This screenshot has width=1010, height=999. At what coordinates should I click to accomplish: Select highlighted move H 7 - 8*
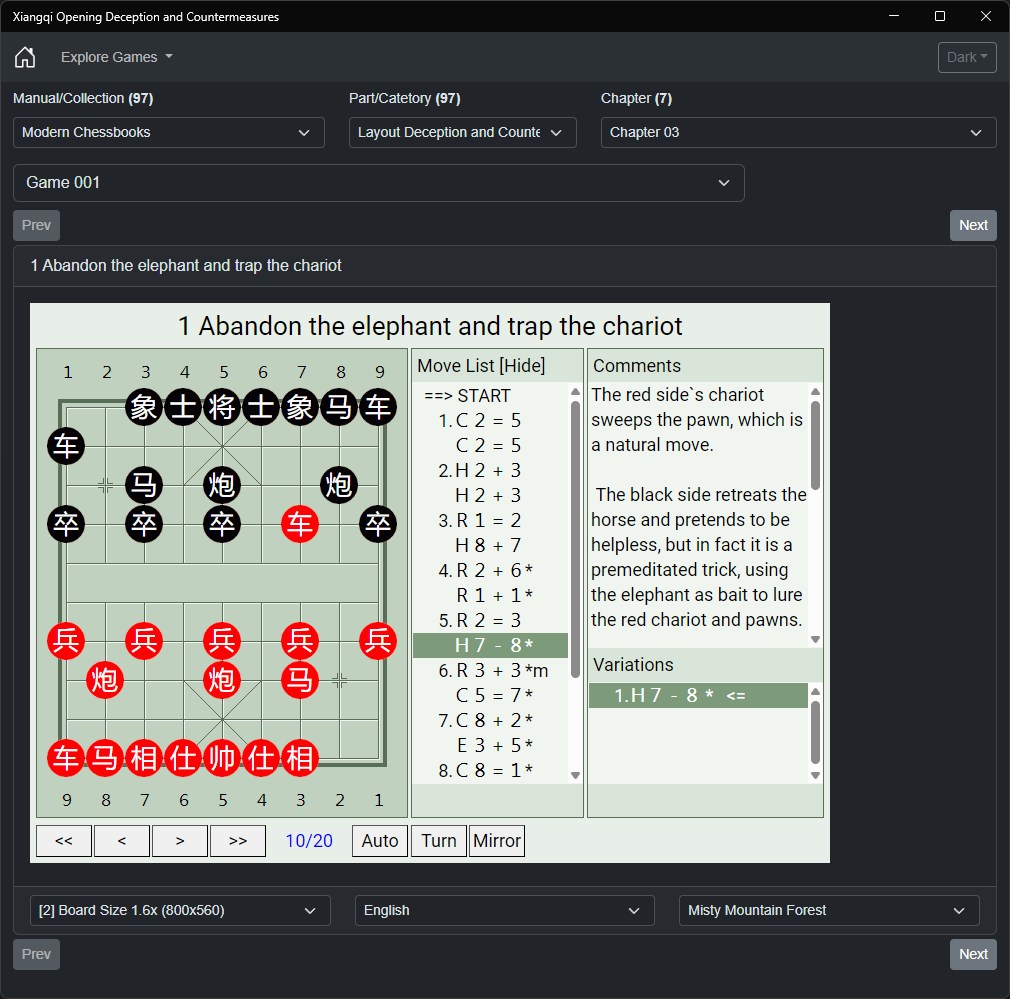pyautogui.click(x=490, y=645)
